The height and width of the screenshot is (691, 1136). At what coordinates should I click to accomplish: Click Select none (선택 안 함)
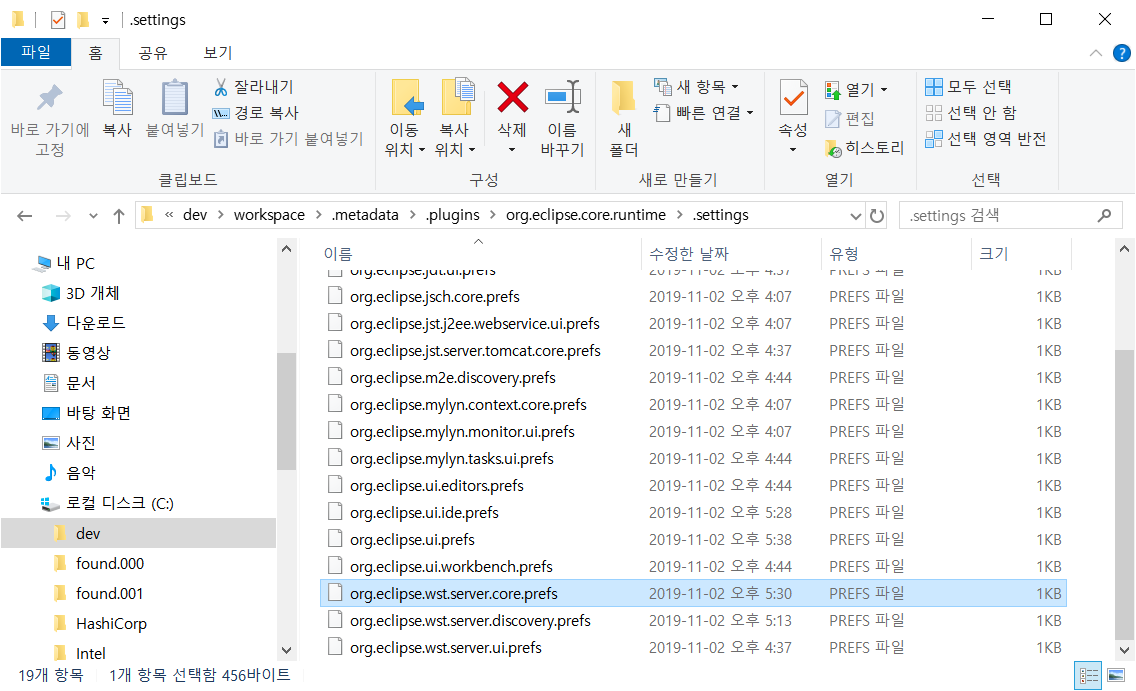(971, 113)
